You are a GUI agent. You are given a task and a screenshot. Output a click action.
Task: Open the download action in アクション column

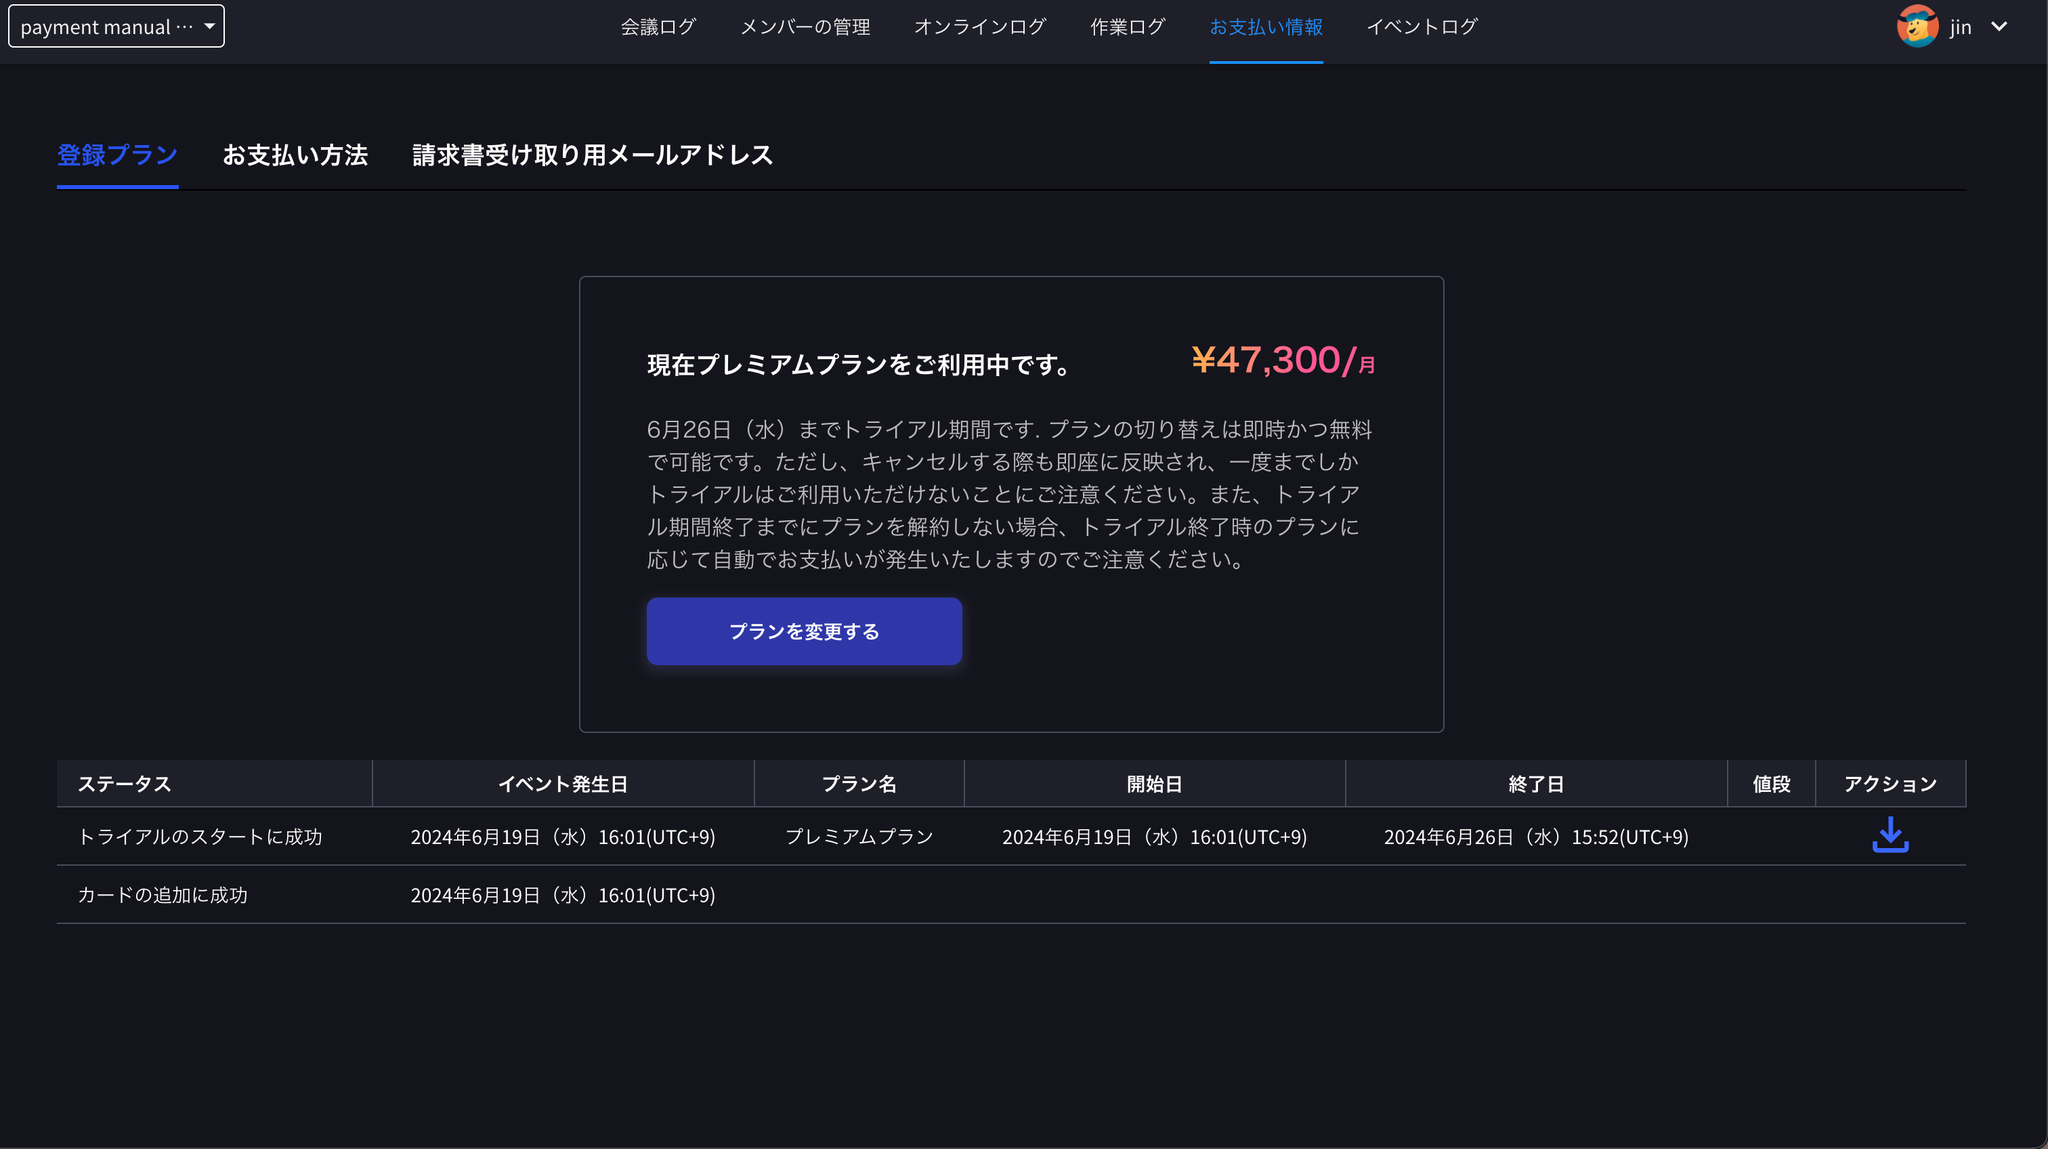[1889, 836]
